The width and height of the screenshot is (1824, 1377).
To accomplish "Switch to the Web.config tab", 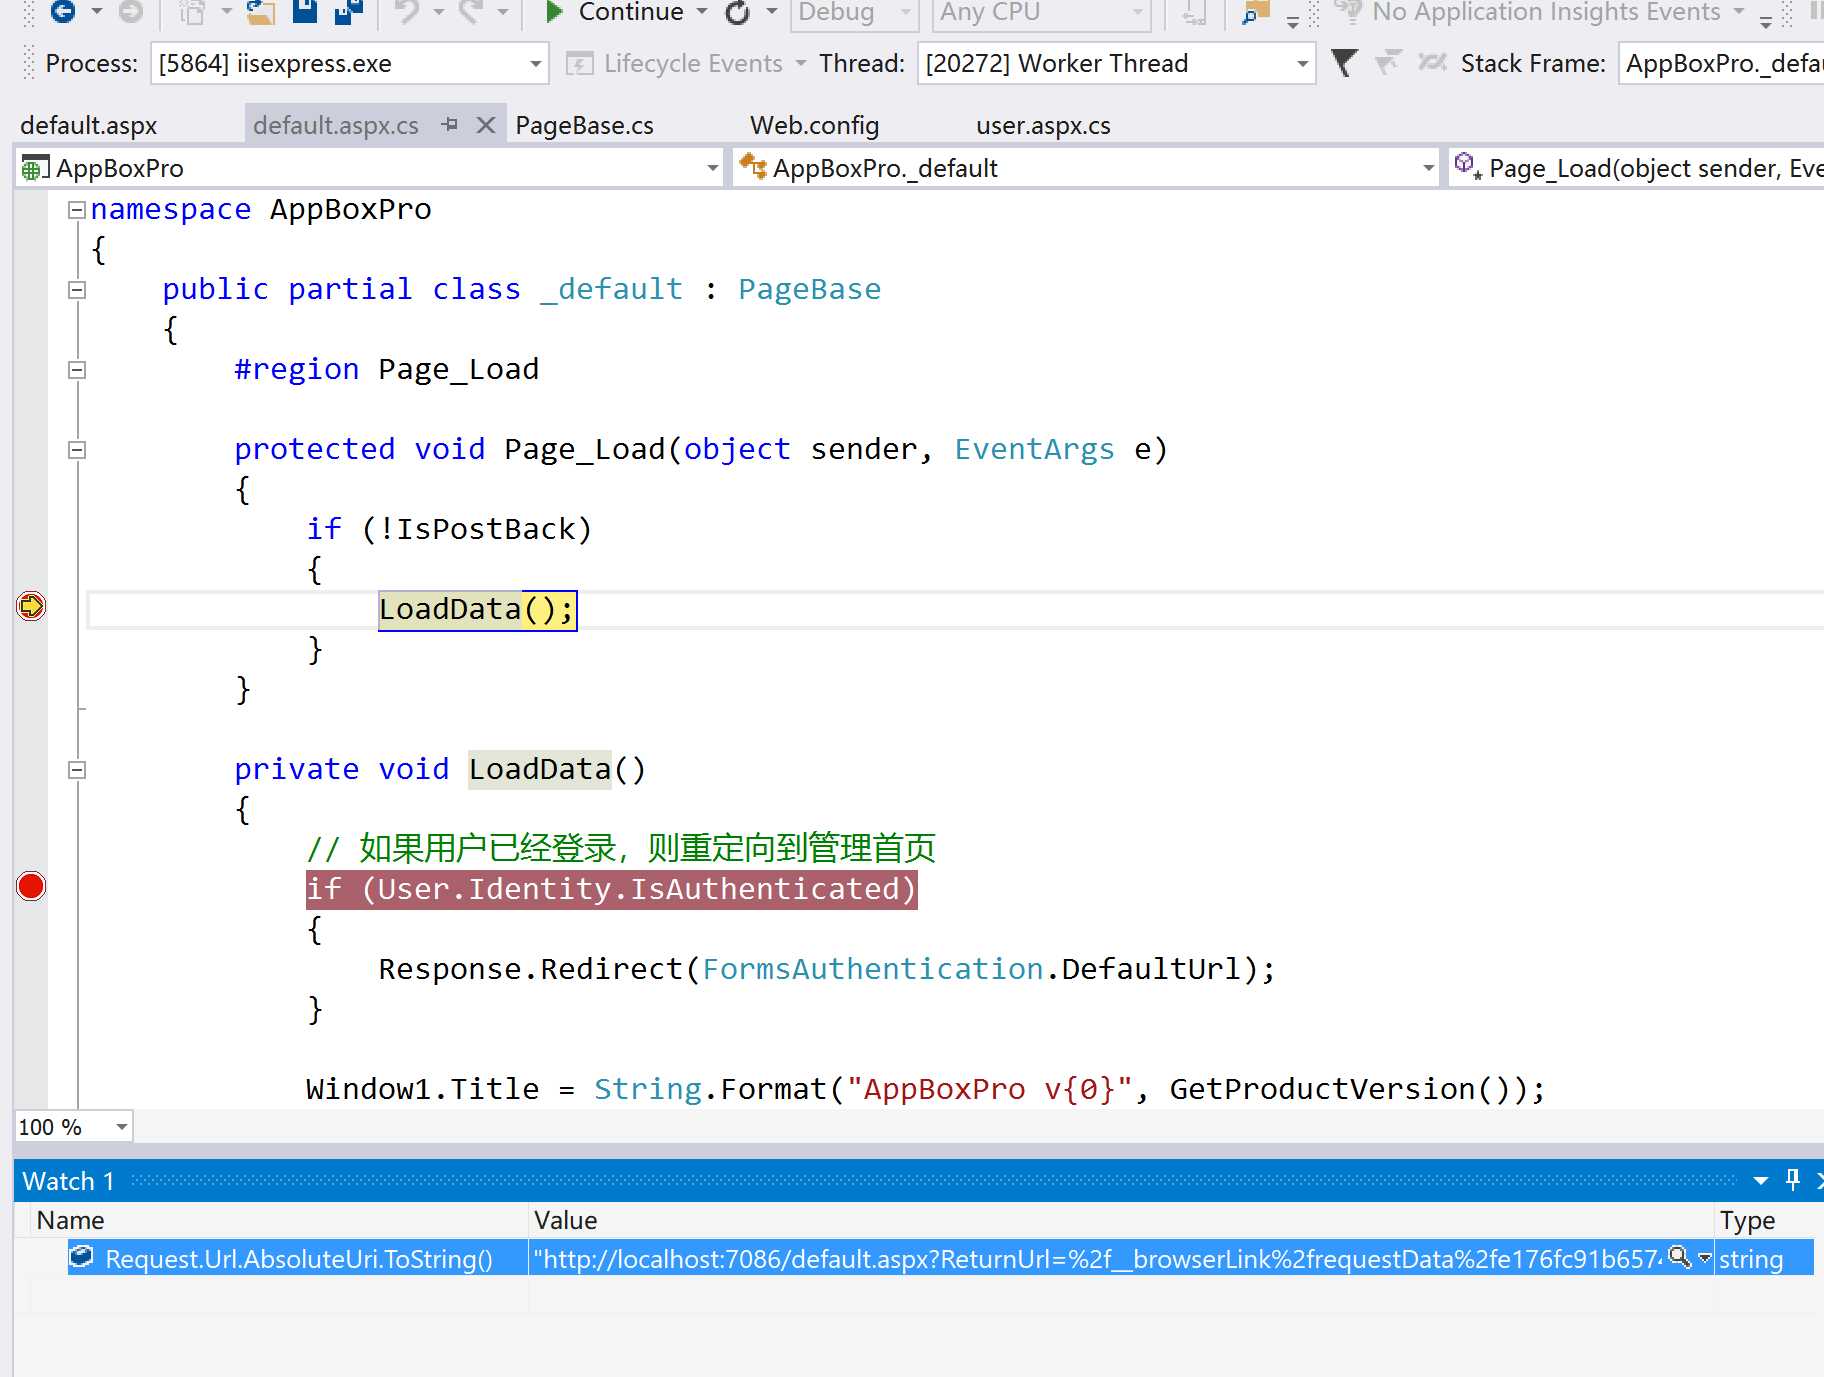I will click(815, 125).
